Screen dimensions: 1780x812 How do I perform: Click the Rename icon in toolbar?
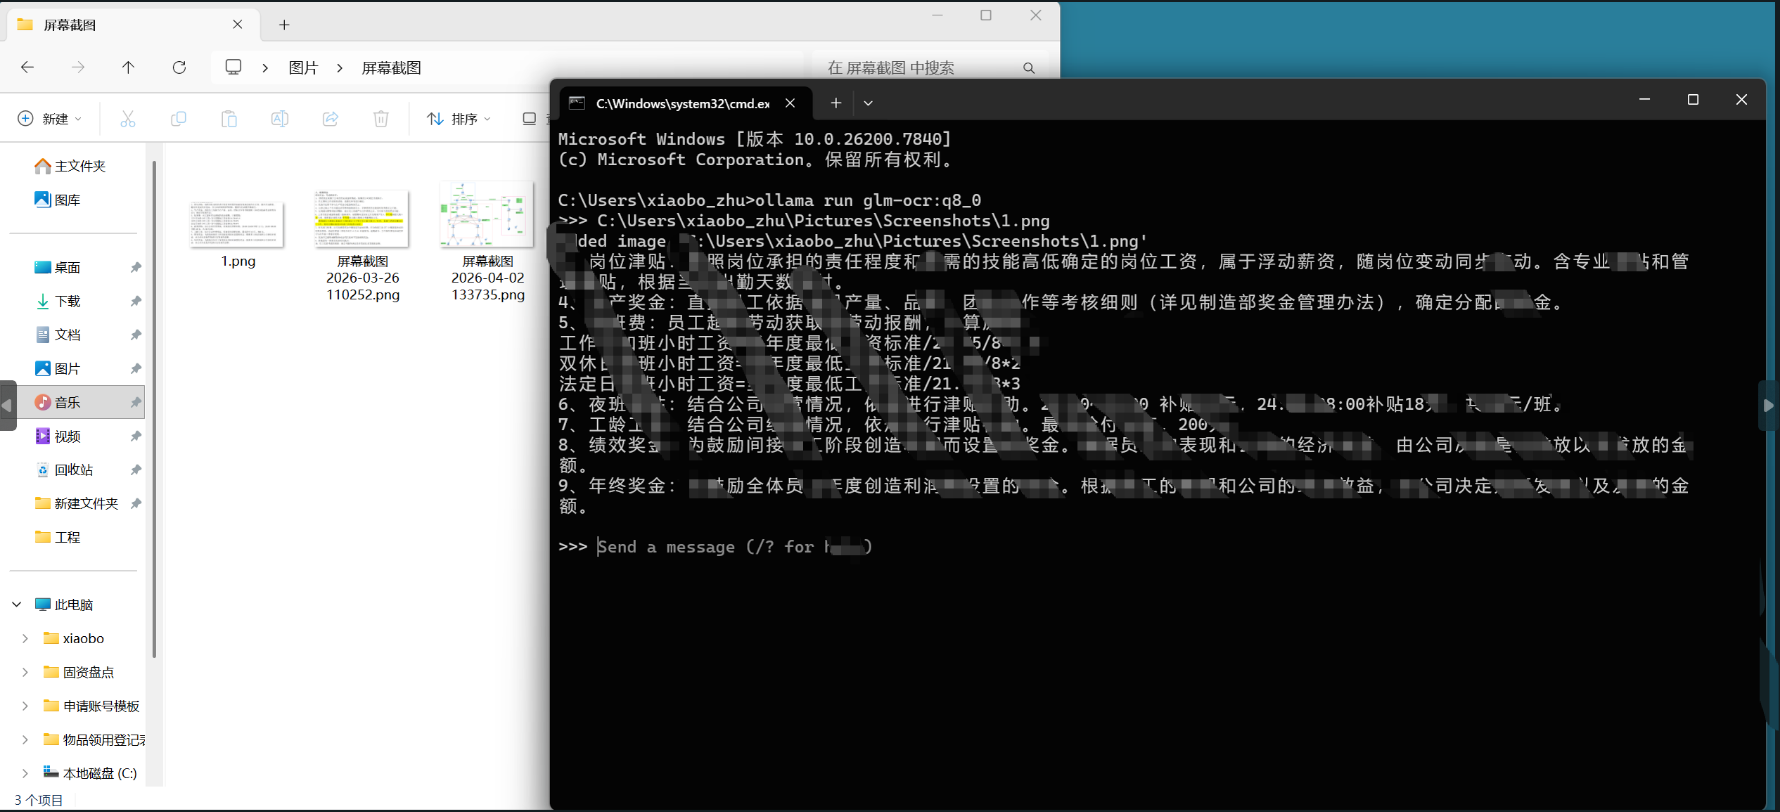click(x=280, y=119)
